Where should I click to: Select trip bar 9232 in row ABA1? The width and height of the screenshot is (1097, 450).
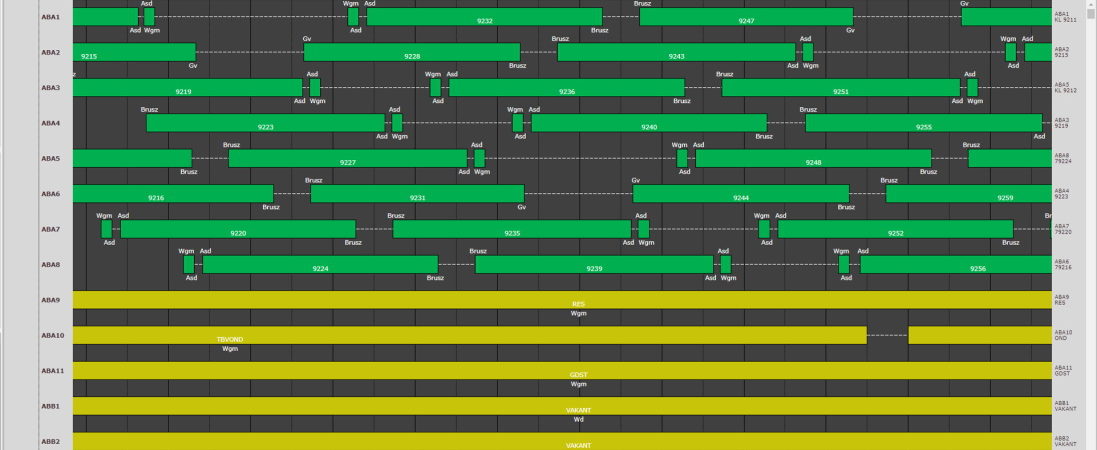click(x=484, y=17)
